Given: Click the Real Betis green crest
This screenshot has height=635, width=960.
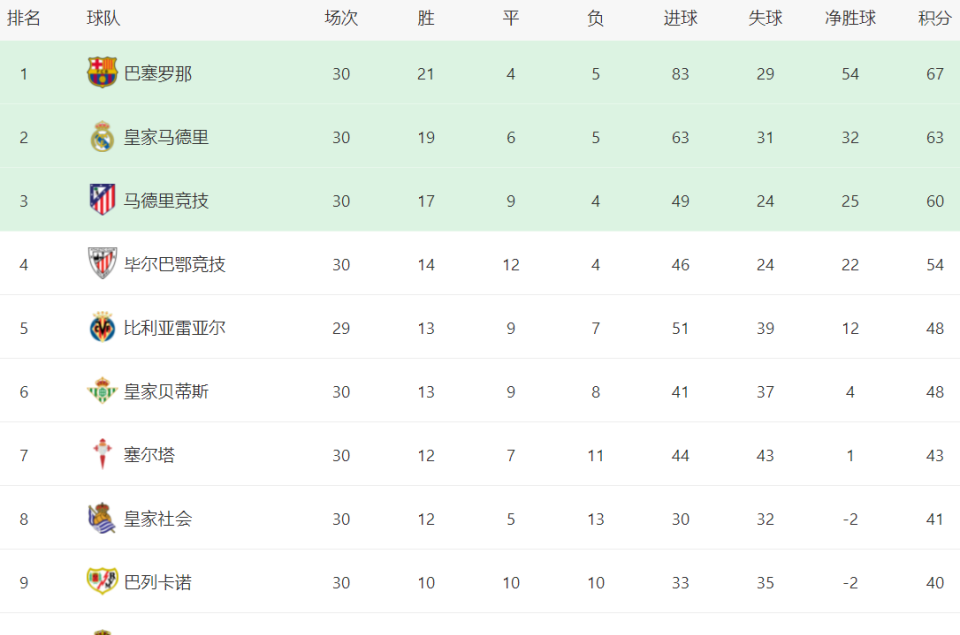Looking at the screenshot, I should click(x=102, y=391).
